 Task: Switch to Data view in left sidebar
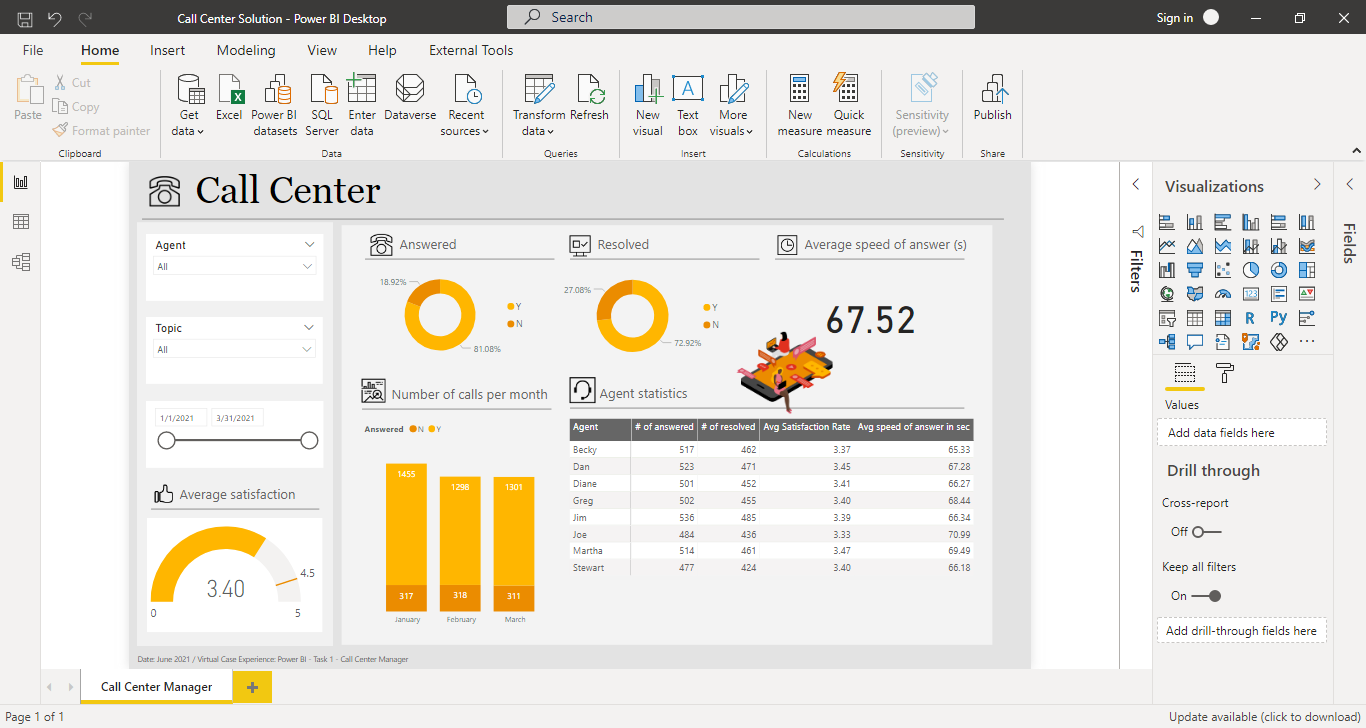pos(20,222)
